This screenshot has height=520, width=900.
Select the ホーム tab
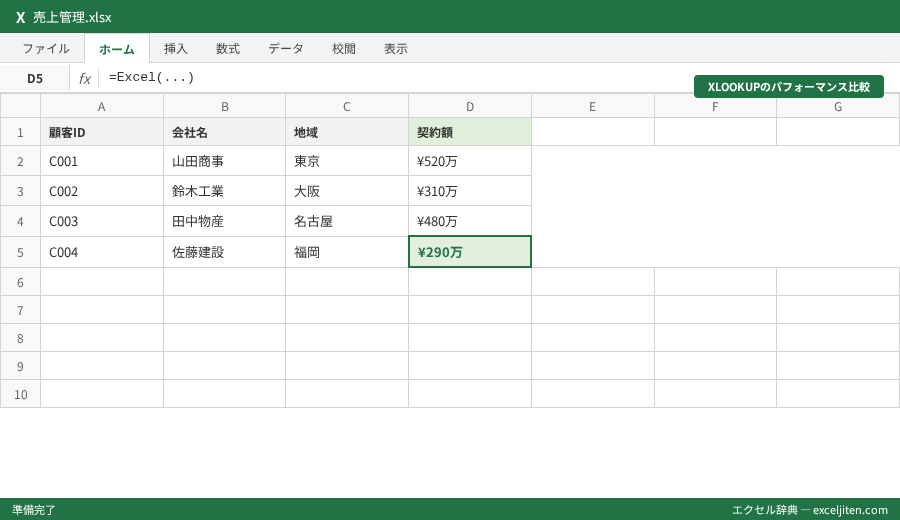(117, 49)
